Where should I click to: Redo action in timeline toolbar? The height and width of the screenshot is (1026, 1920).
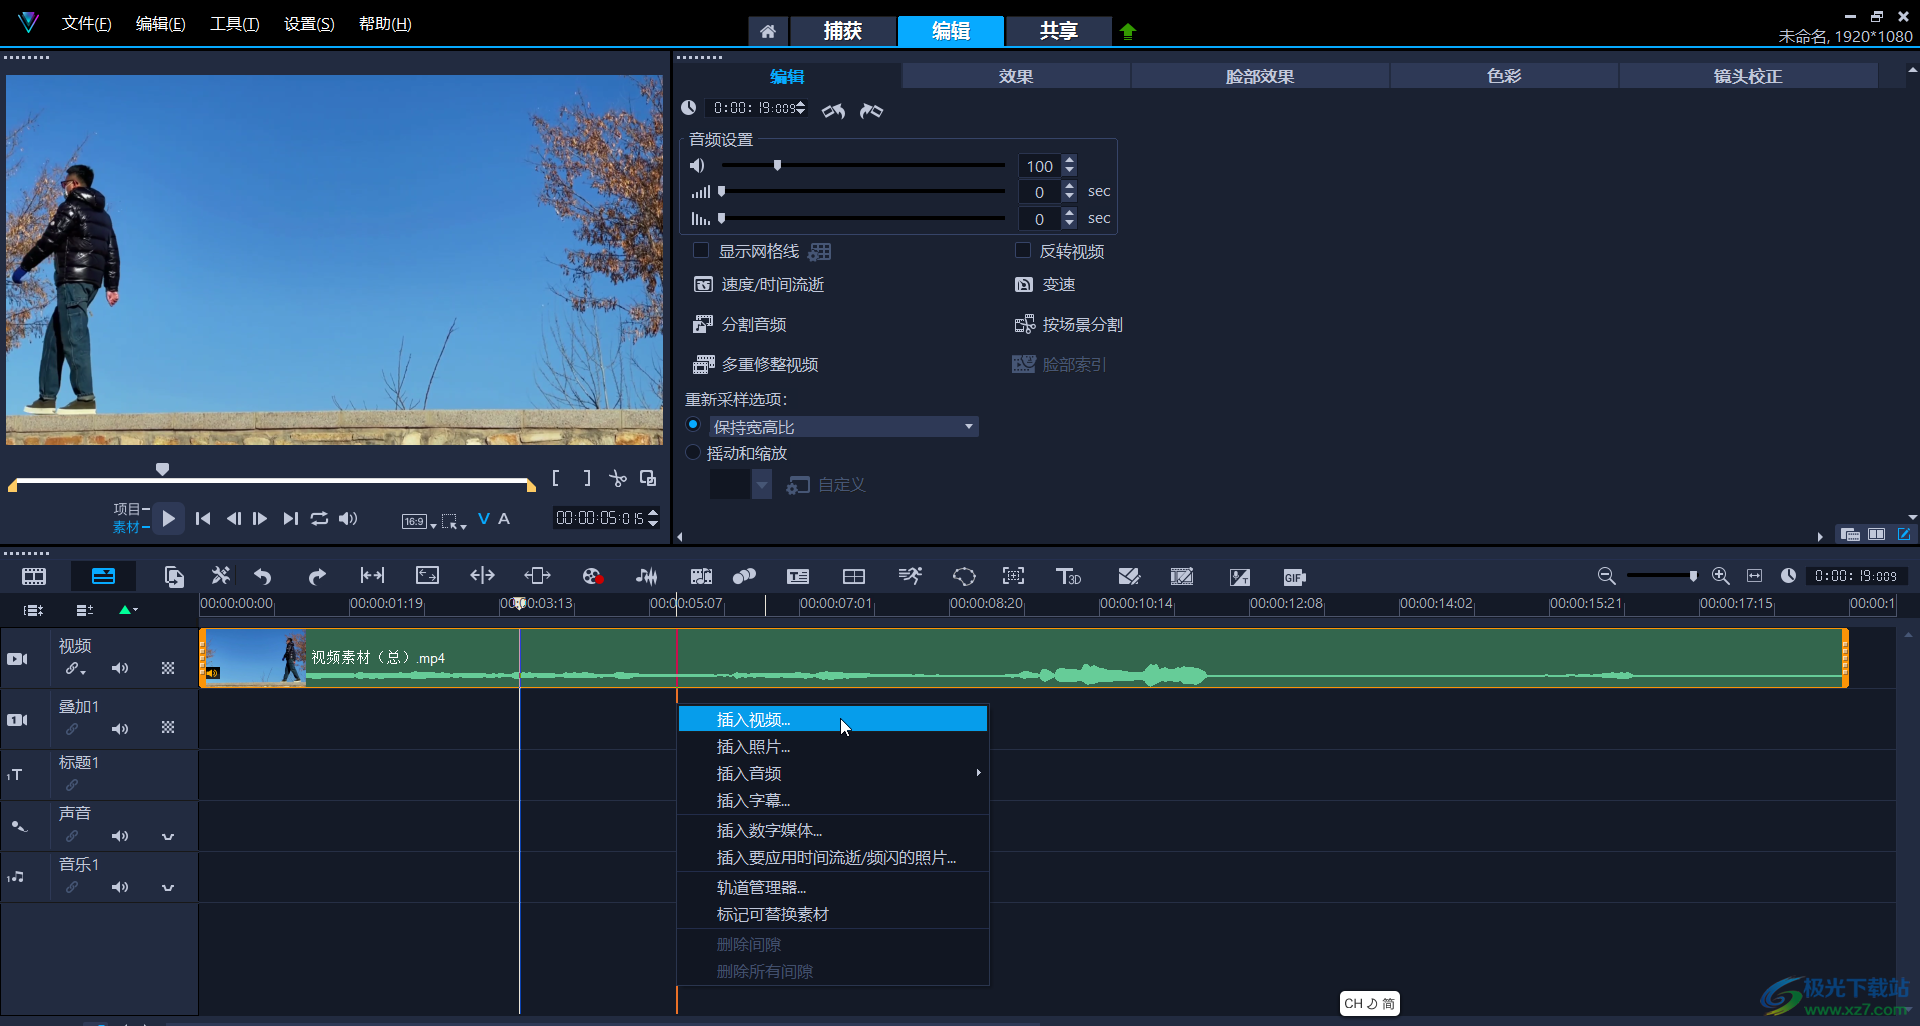point(317,576)
